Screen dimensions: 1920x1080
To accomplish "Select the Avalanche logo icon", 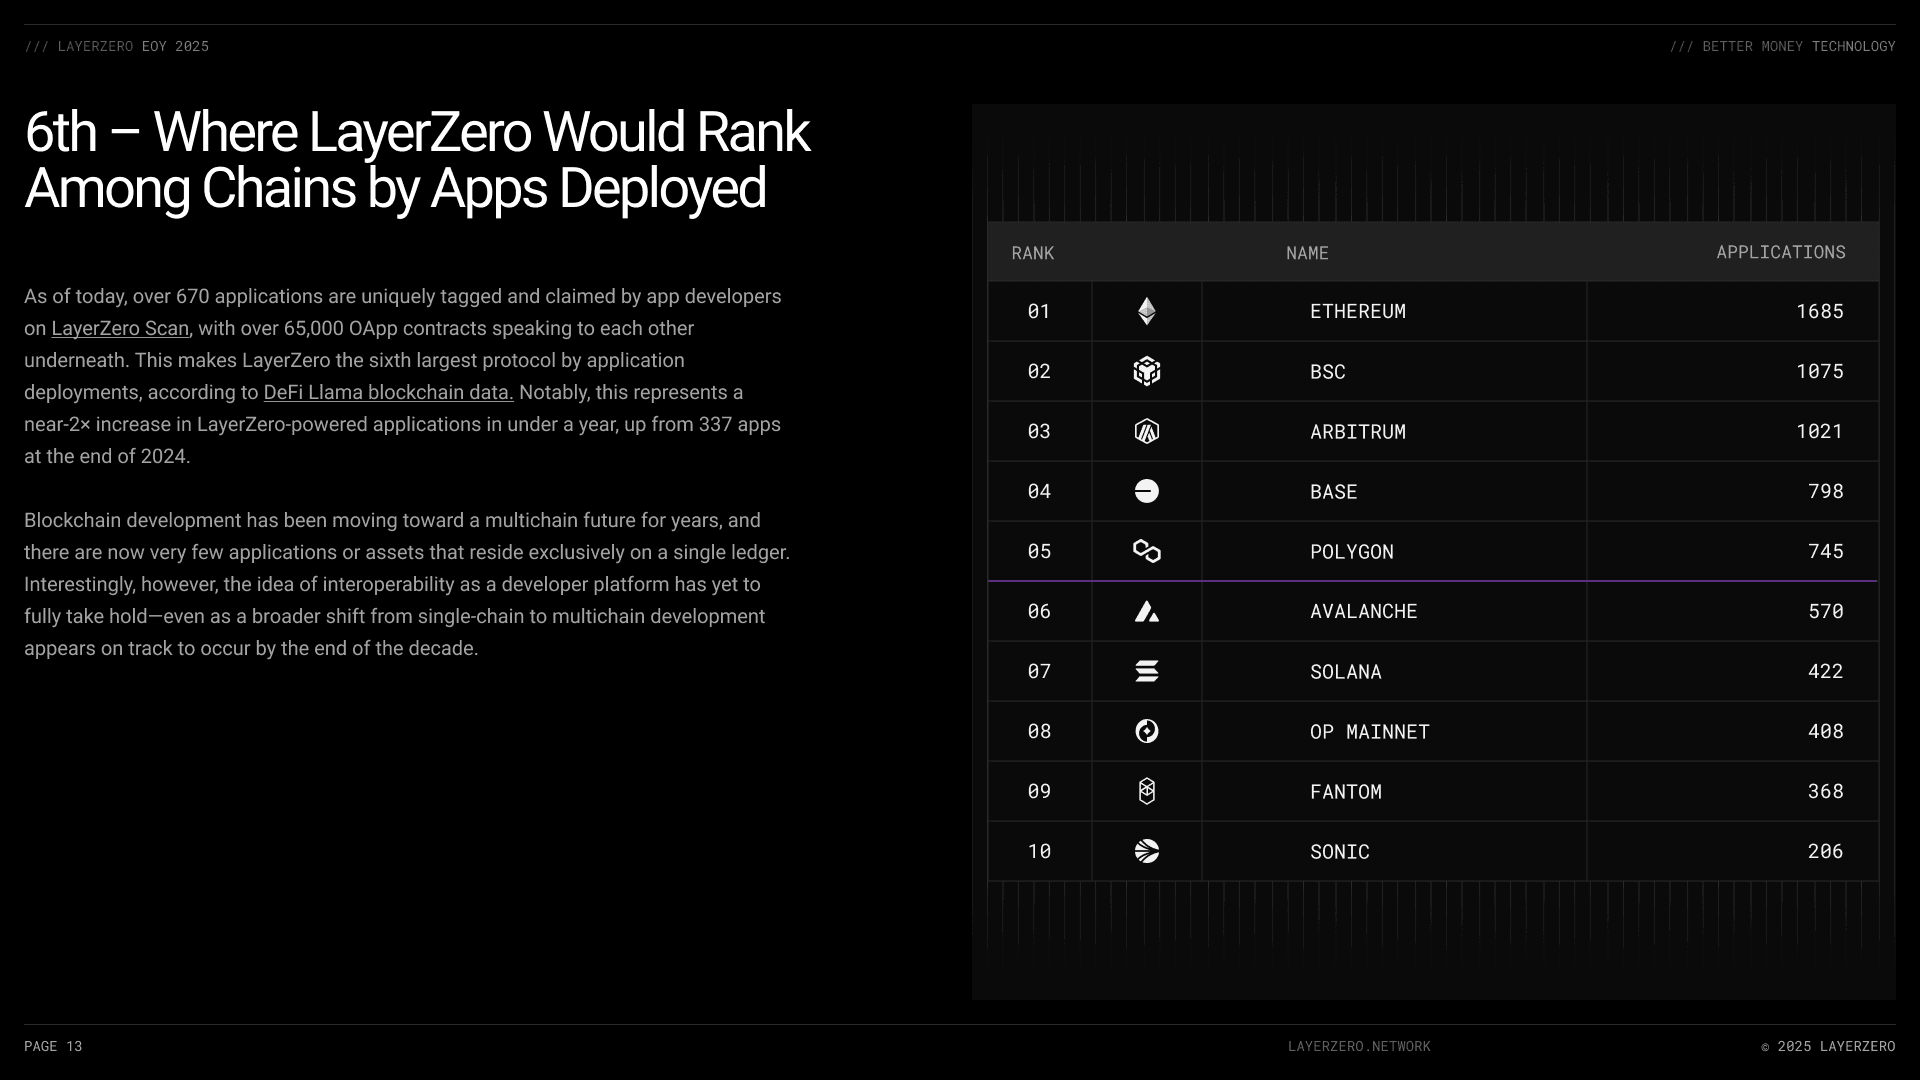I will click(x=1147, y=611).
